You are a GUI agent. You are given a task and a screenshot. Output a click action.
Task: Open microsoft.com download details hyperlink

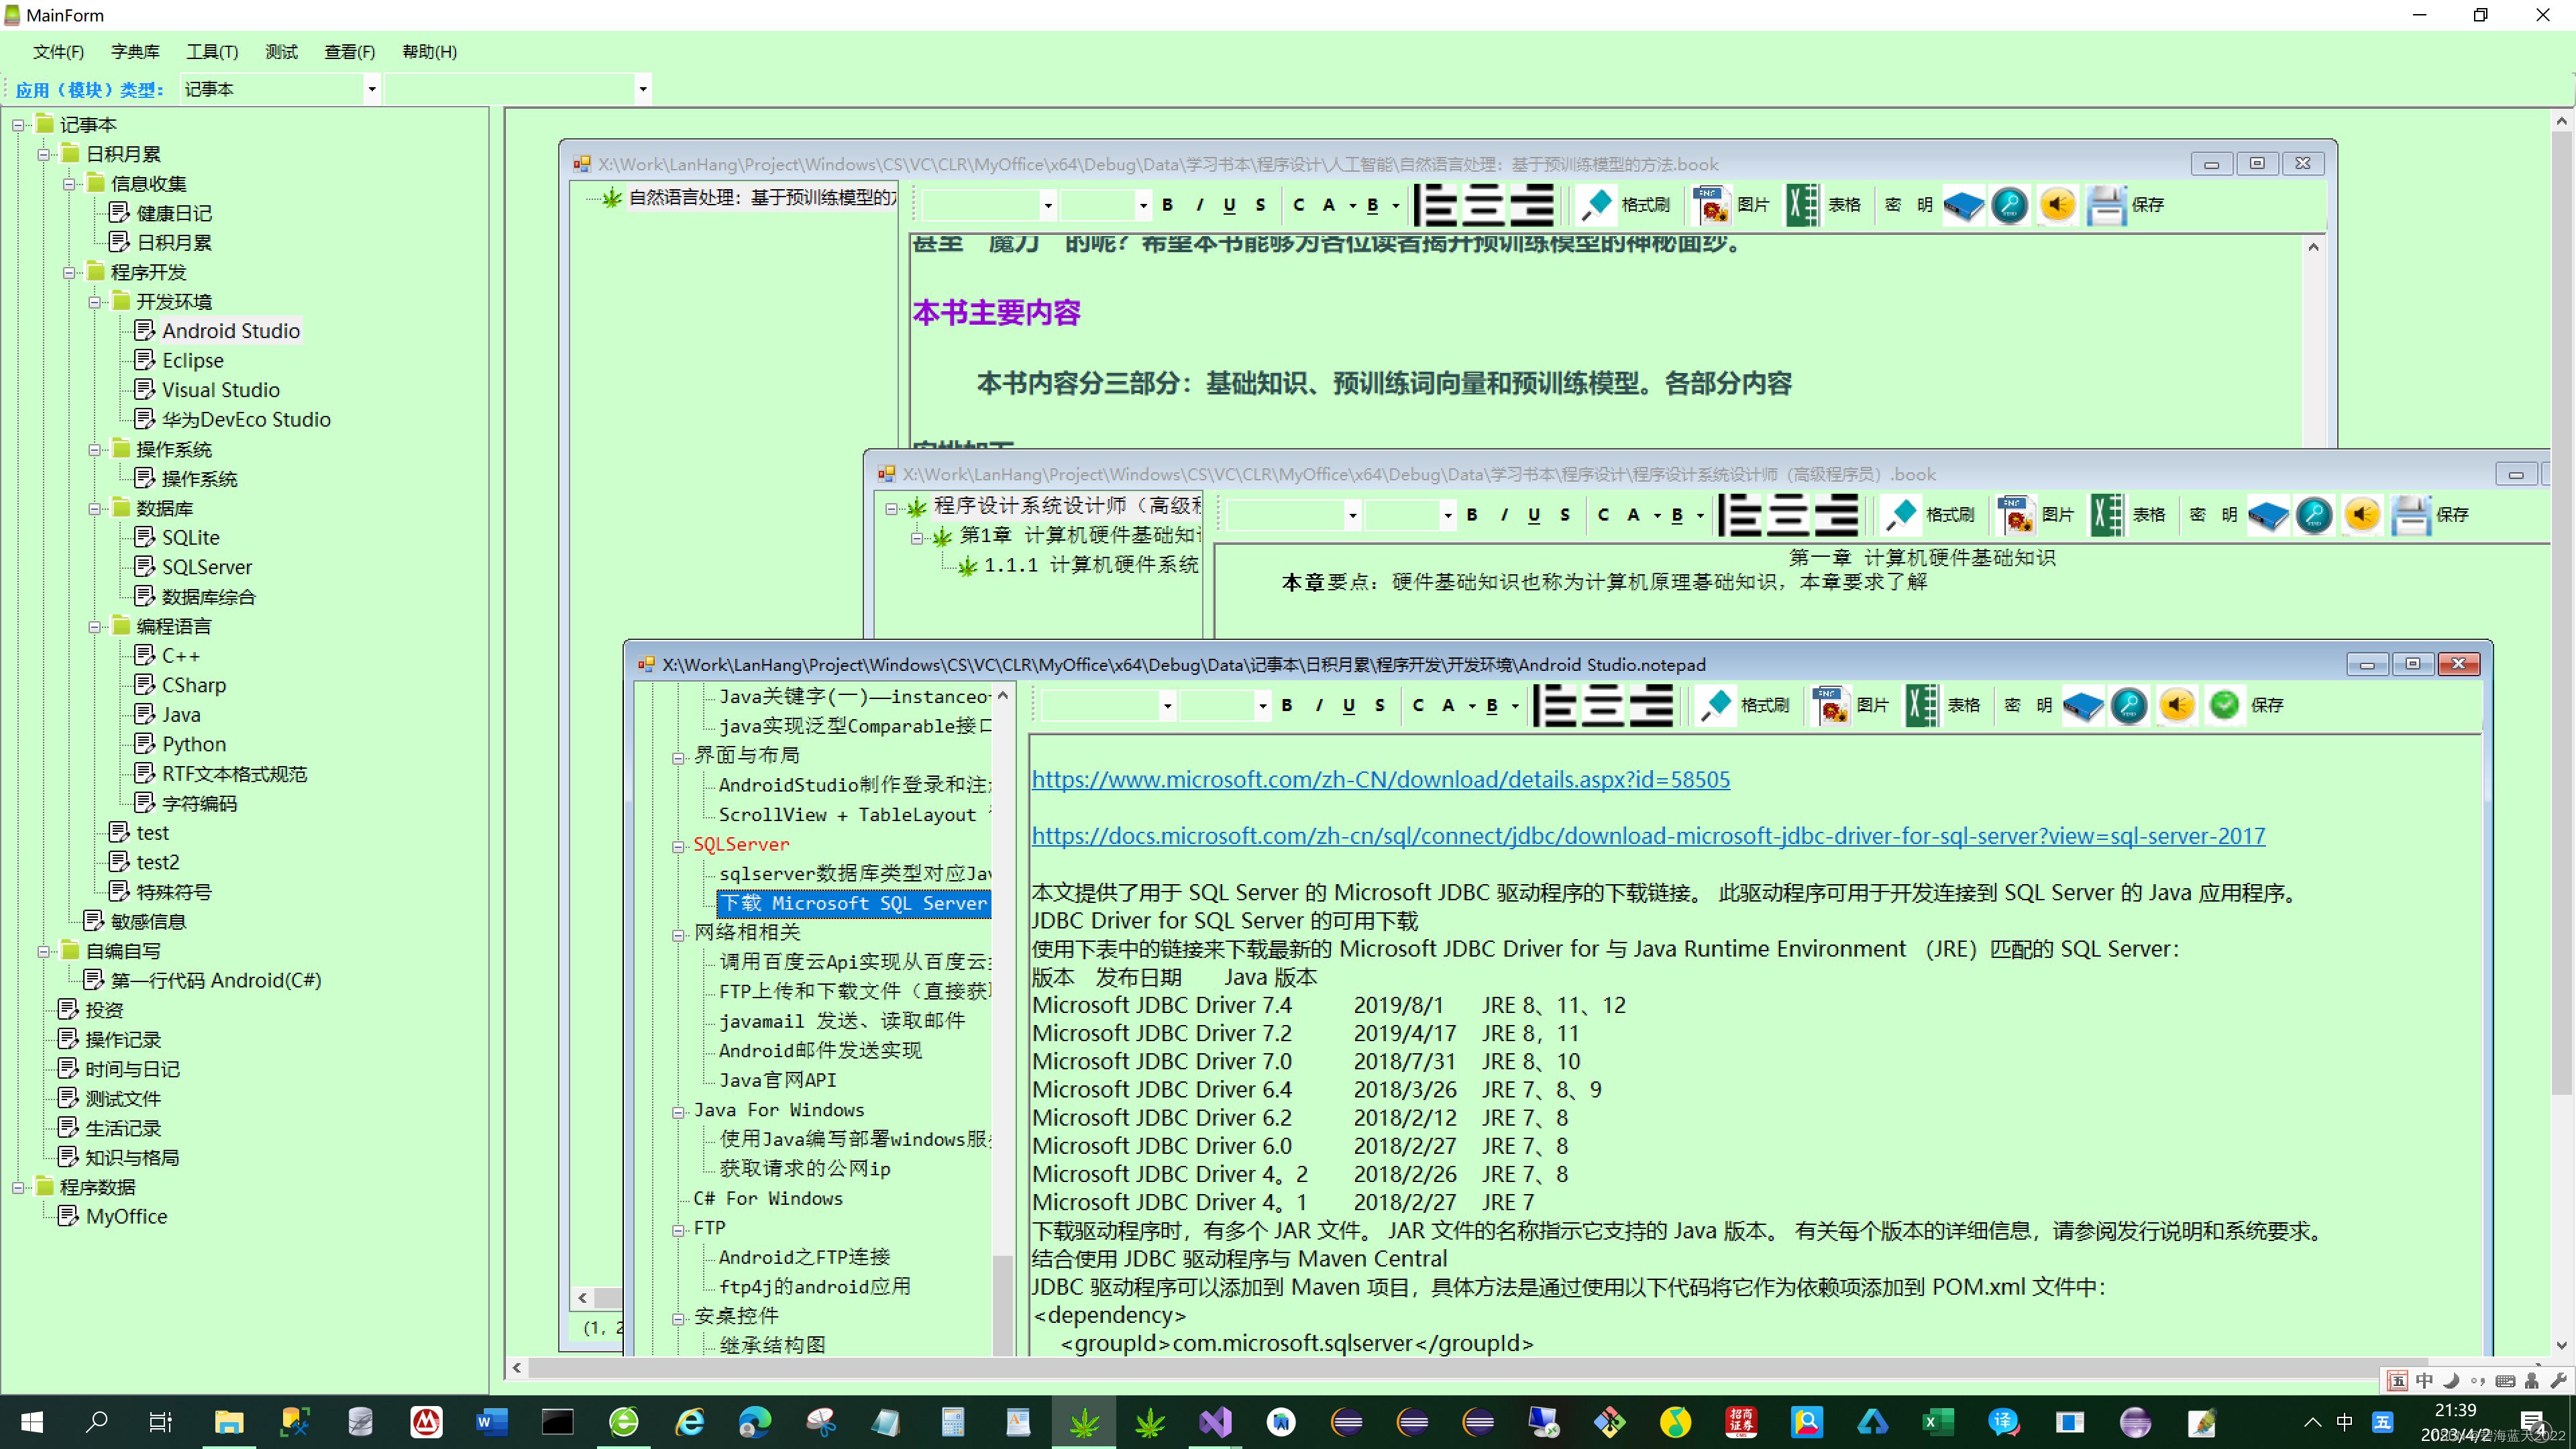tap(1380, 780)
